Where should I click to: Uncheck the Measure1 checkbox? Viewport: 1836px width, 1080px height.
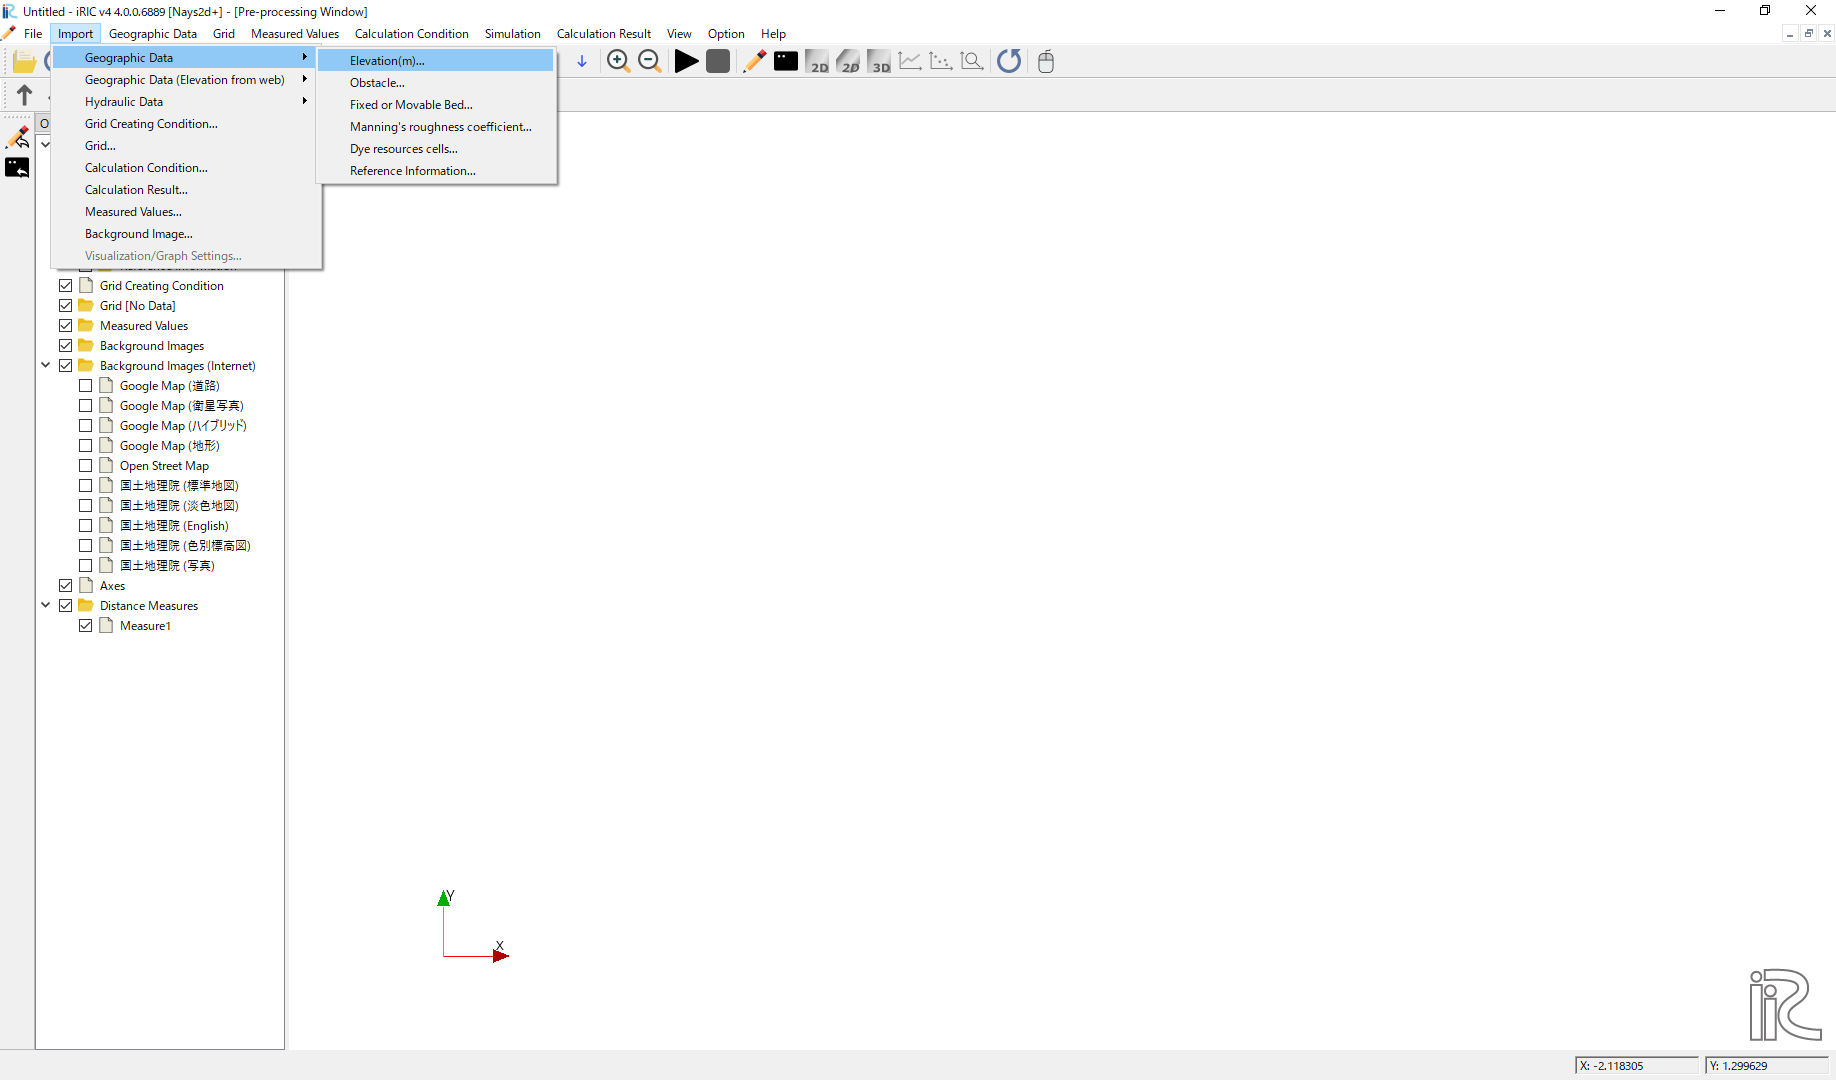(x=86, y=625)
